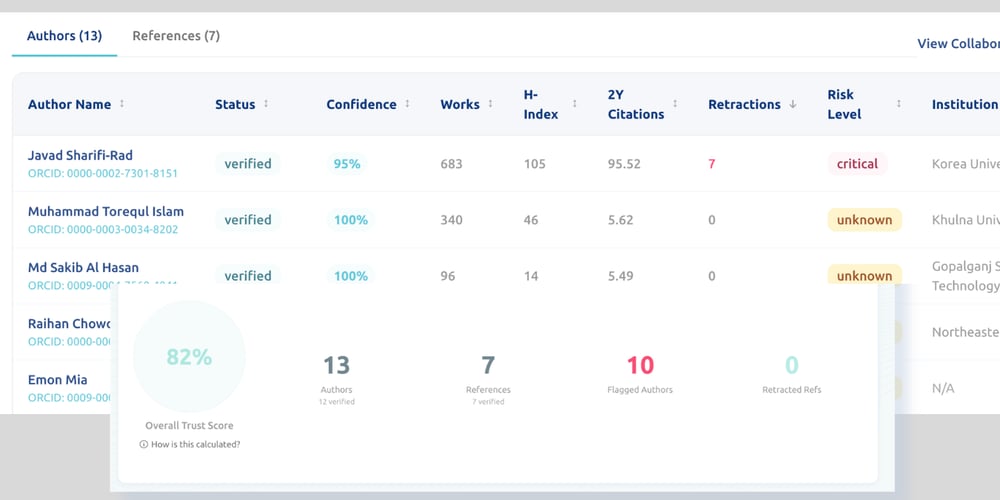Select Muhammad Torequl Islam author name

tap(106, 211)
